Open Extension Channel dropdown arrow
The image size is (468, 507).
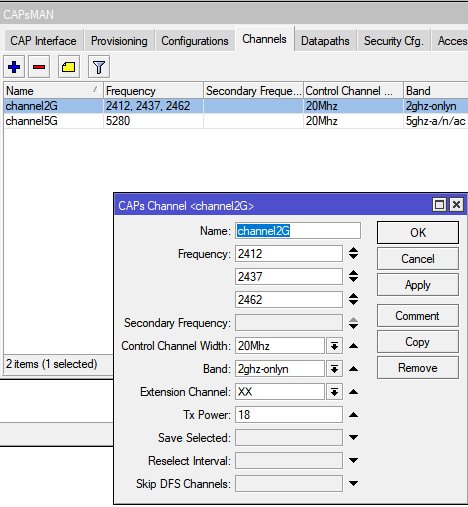tap(334, 392)
